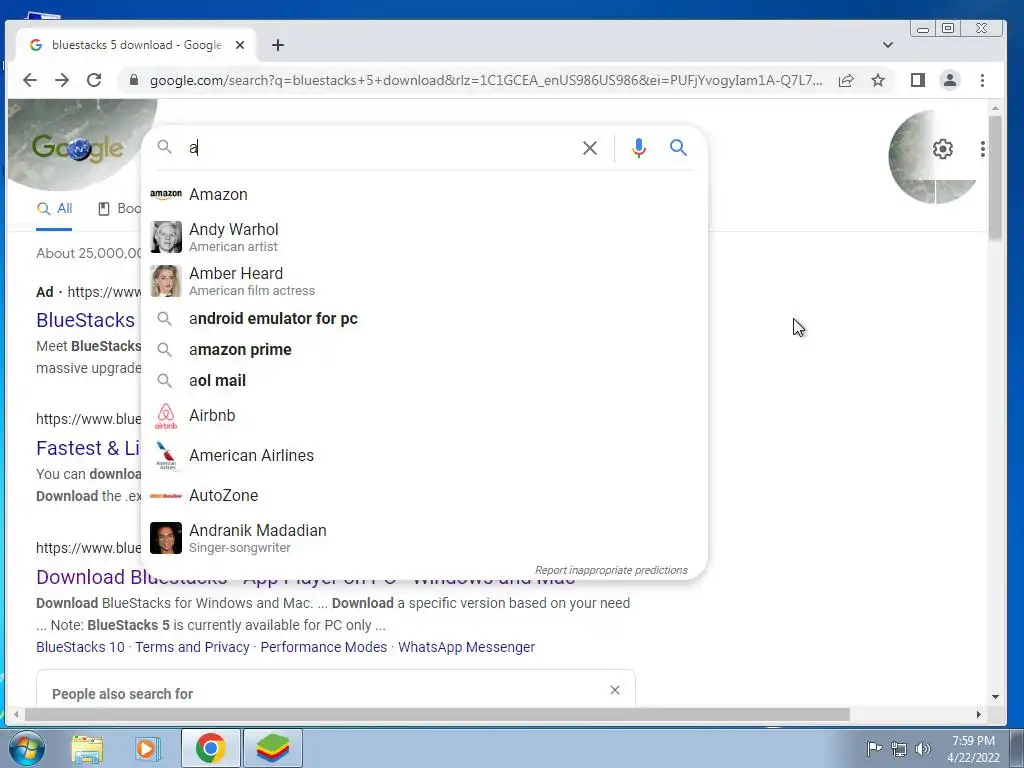Open the Chrome profile avatar

pyautogui.click(x=950, y=80)
